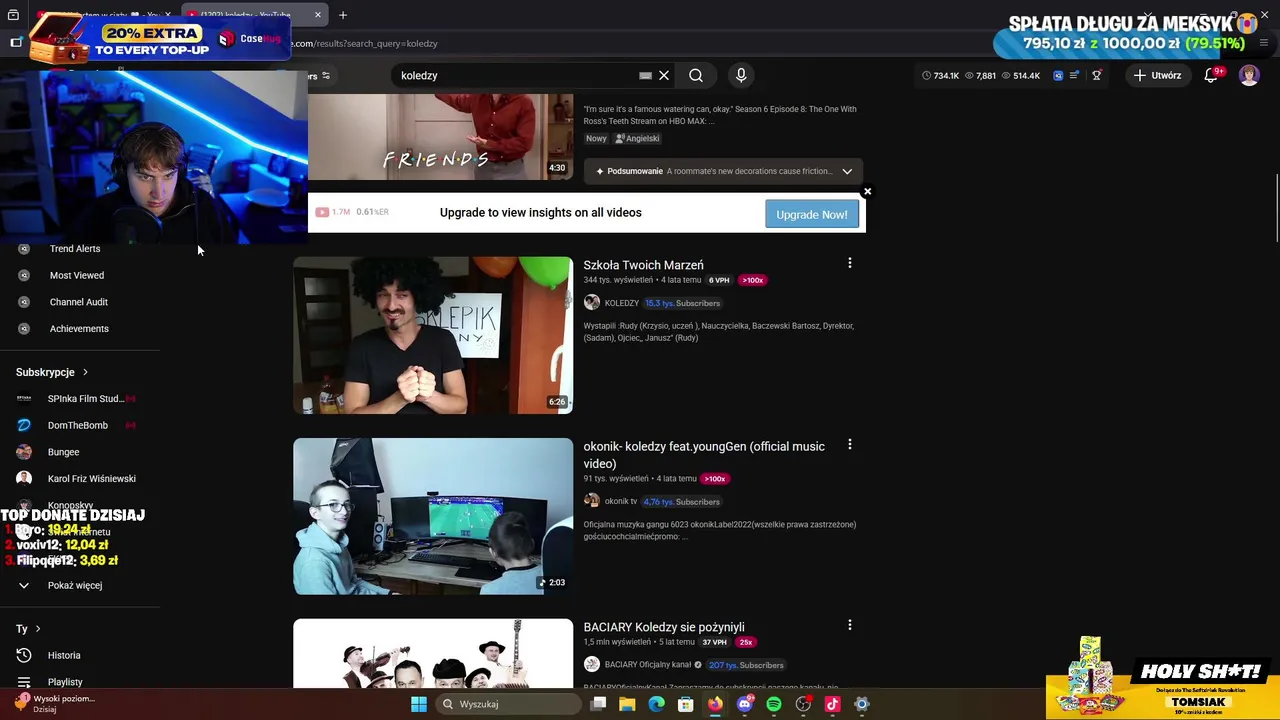Click the 514.4K views counter in toolbar

tap(1020, 75)
